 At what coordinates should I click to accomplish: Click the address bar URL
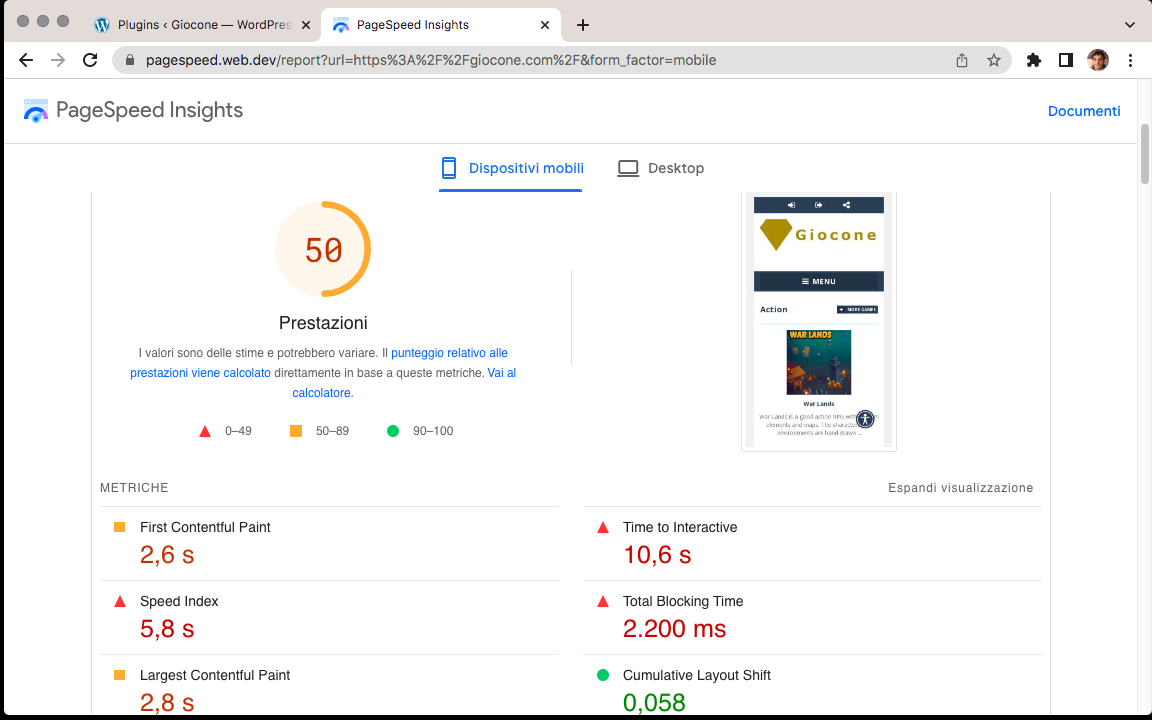431,60
